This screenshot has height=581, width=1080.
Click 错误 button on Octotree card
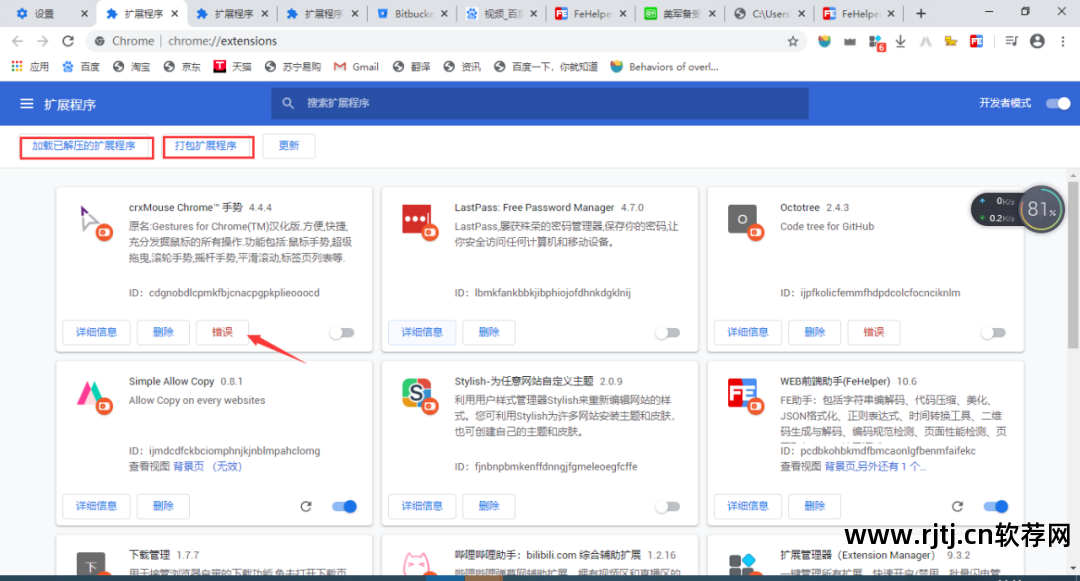(x=873, y=332)
